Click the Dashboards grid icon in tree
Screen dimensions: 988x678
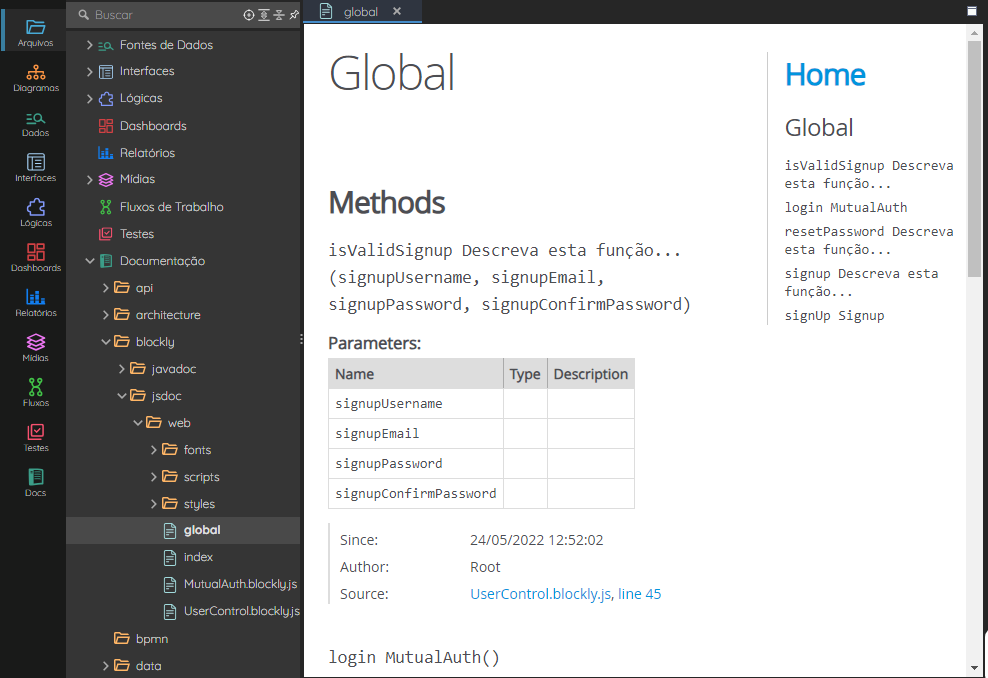coord(106,126)
